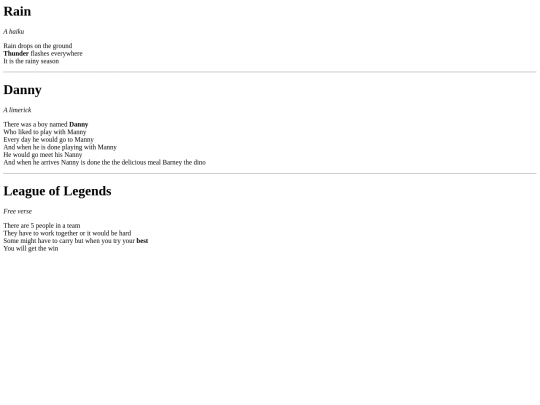Click the line 'Every day he would go to Manny'
This screenshot has width=540, height=405.
[49, 139]
